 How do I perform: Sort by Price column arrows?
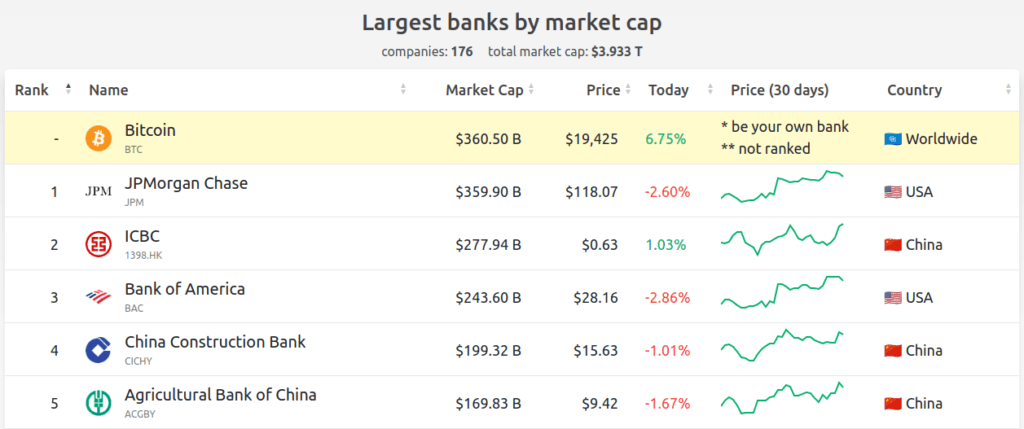click(x=628, y=90)
